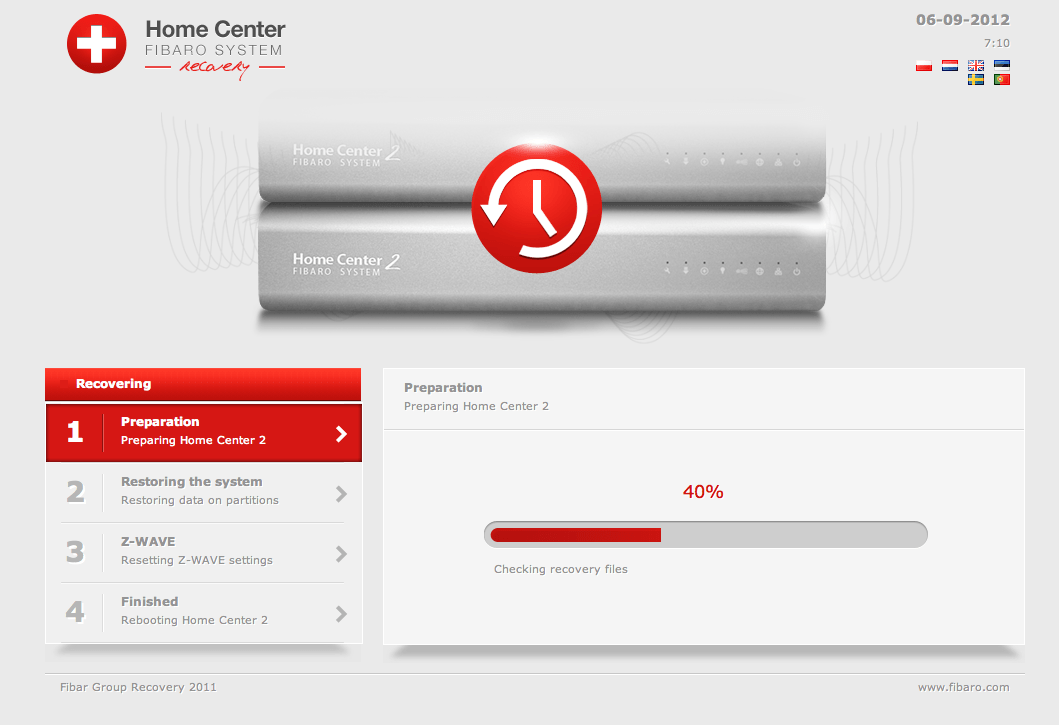The image size is (1059, 725).
Task: Choose the Estonian flag language
Action: pyautogui.click(x=1002, y=66)
